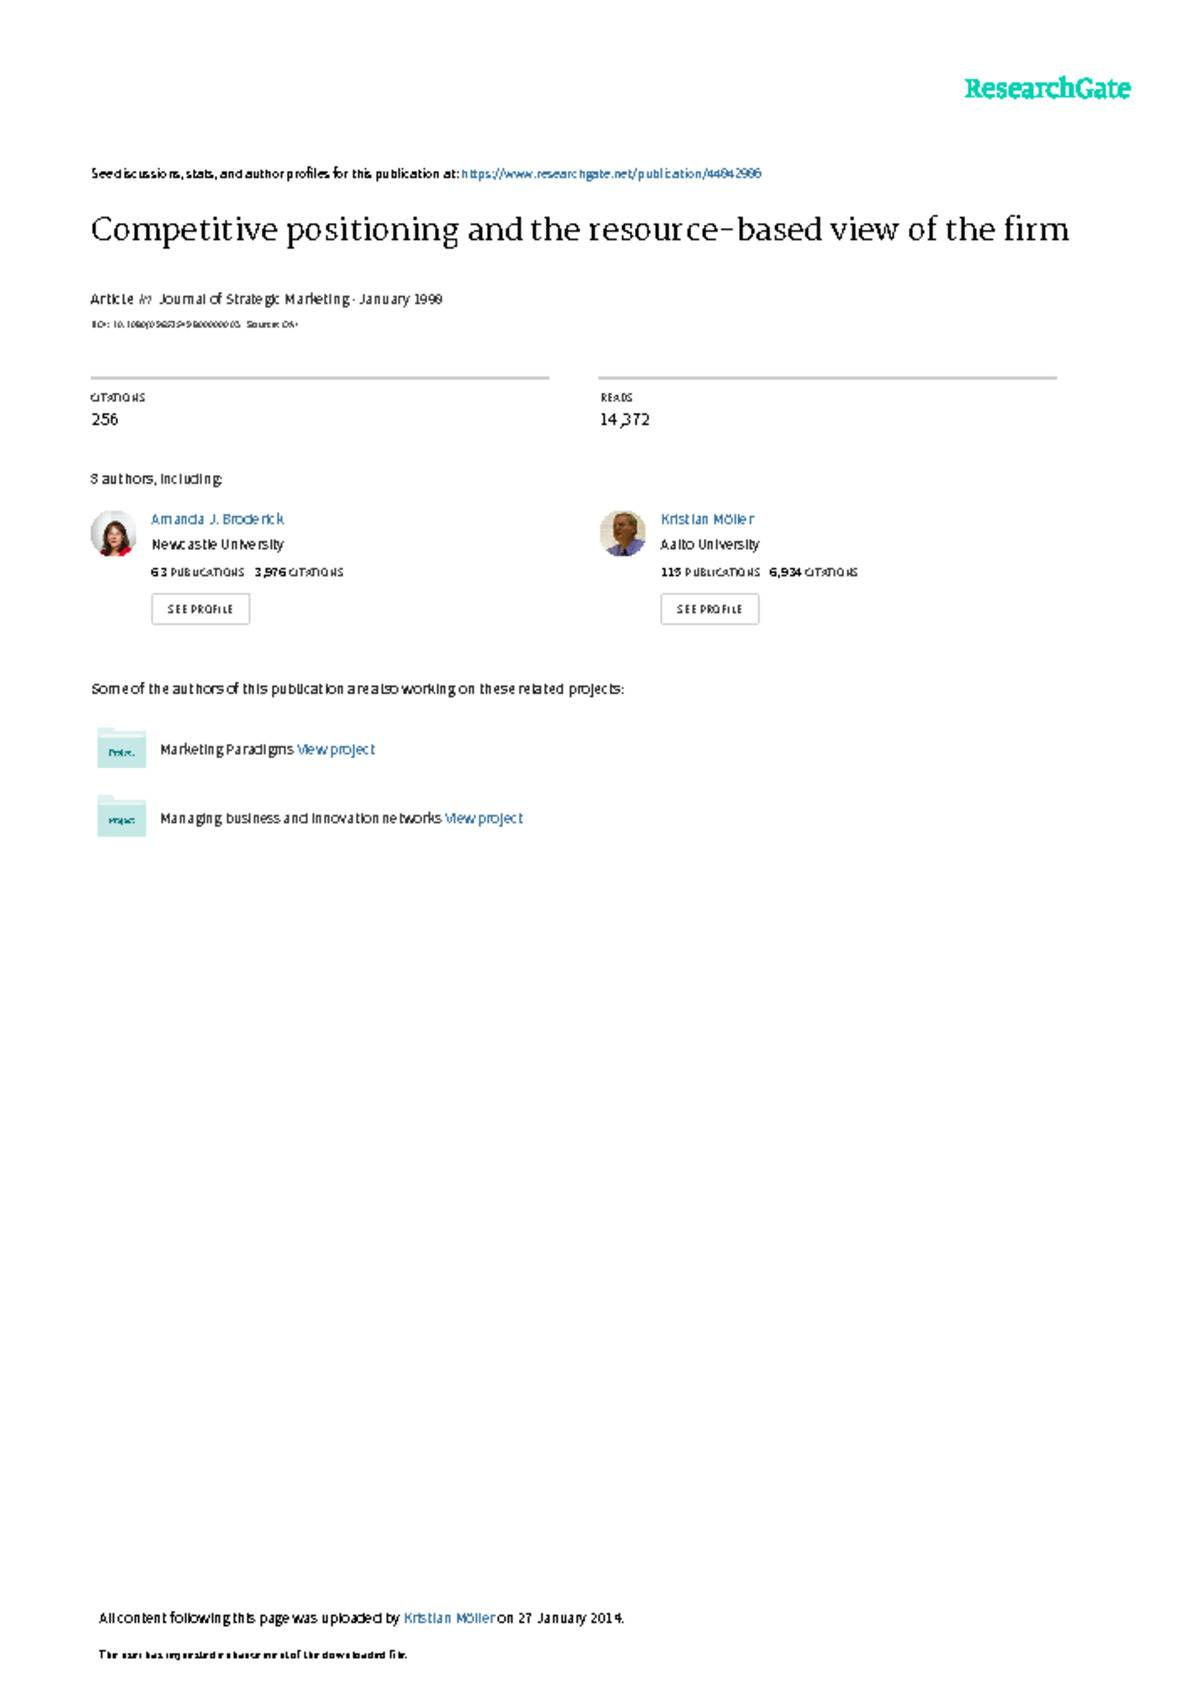Open the researchgate.net publication URL link
The width and height of the screenshot is (1200, 1697).
611,174
